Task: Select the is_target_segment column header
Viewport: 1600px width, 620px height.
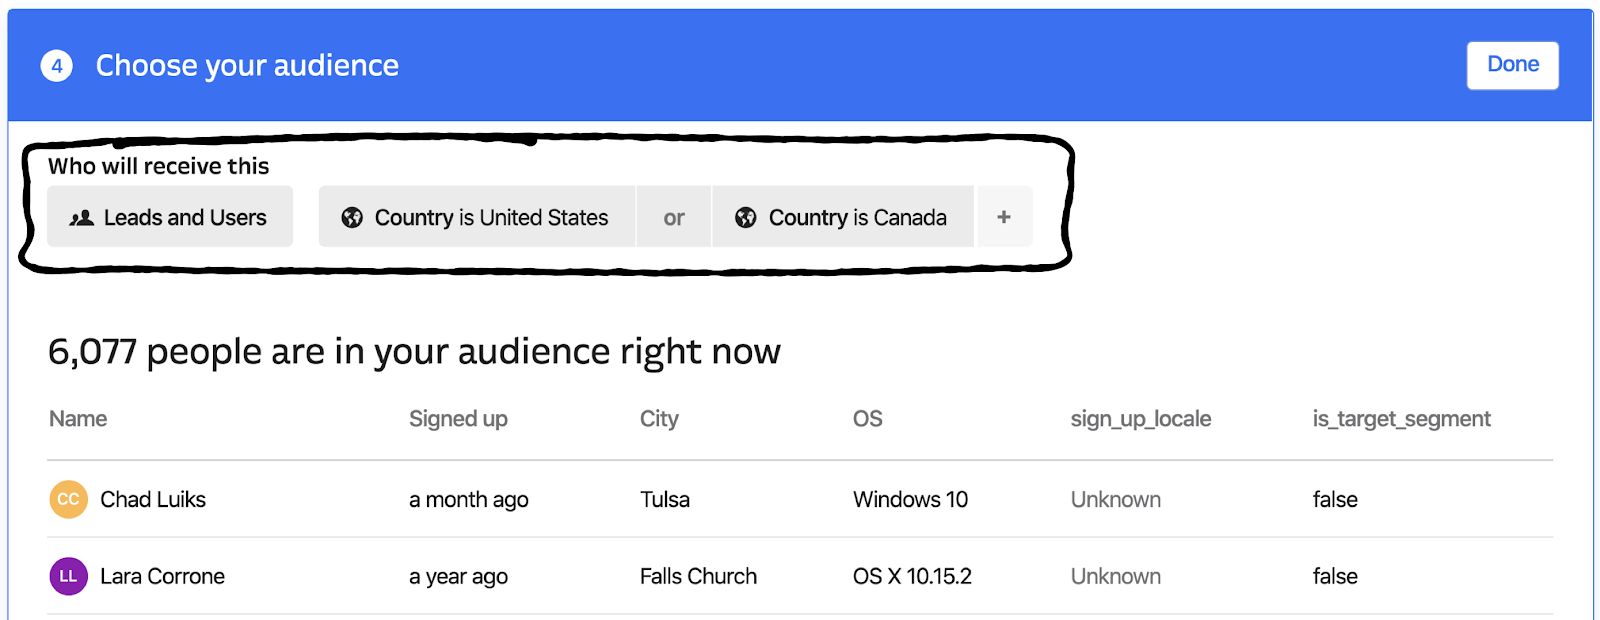Action: coord(1401,419)
